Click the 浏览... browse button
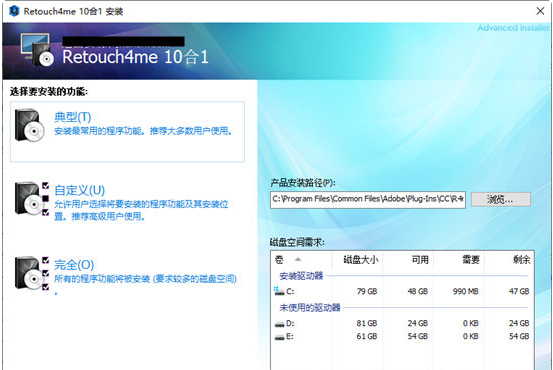 (x=501, y=199)
